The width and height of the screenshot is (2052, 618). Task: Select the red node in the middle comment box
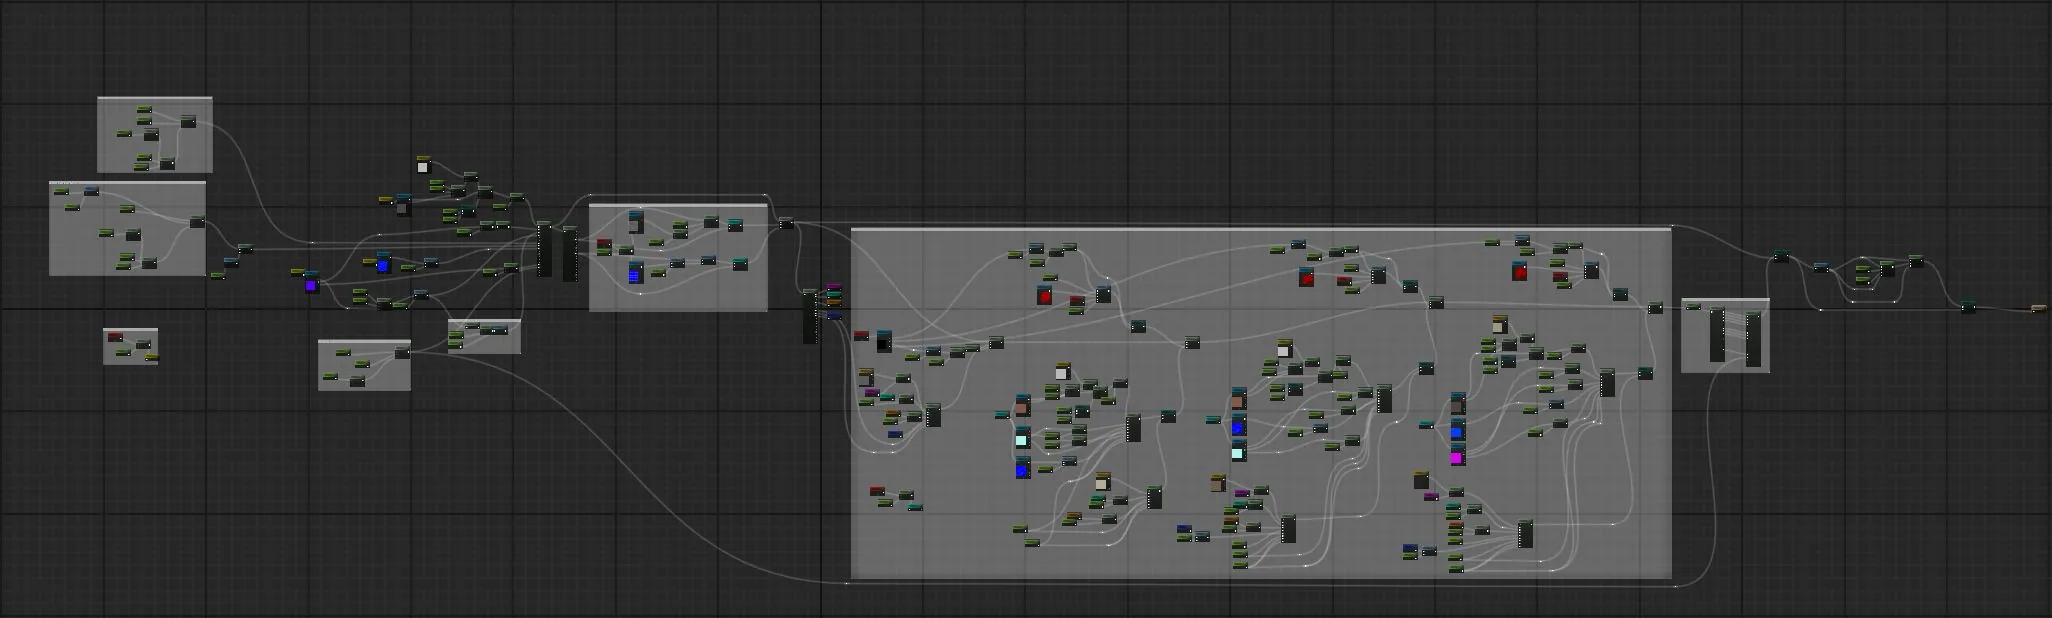[604, 244]
